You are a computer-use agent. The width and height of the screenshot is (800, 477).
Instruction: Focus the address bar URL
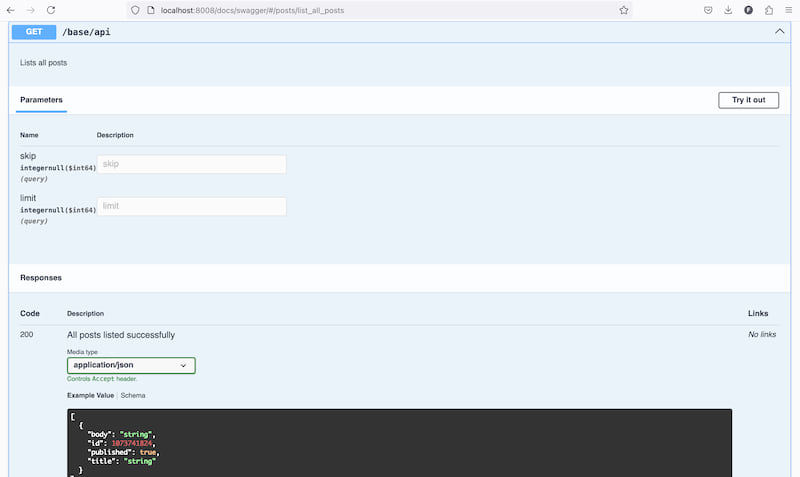(x=252, y=10)
